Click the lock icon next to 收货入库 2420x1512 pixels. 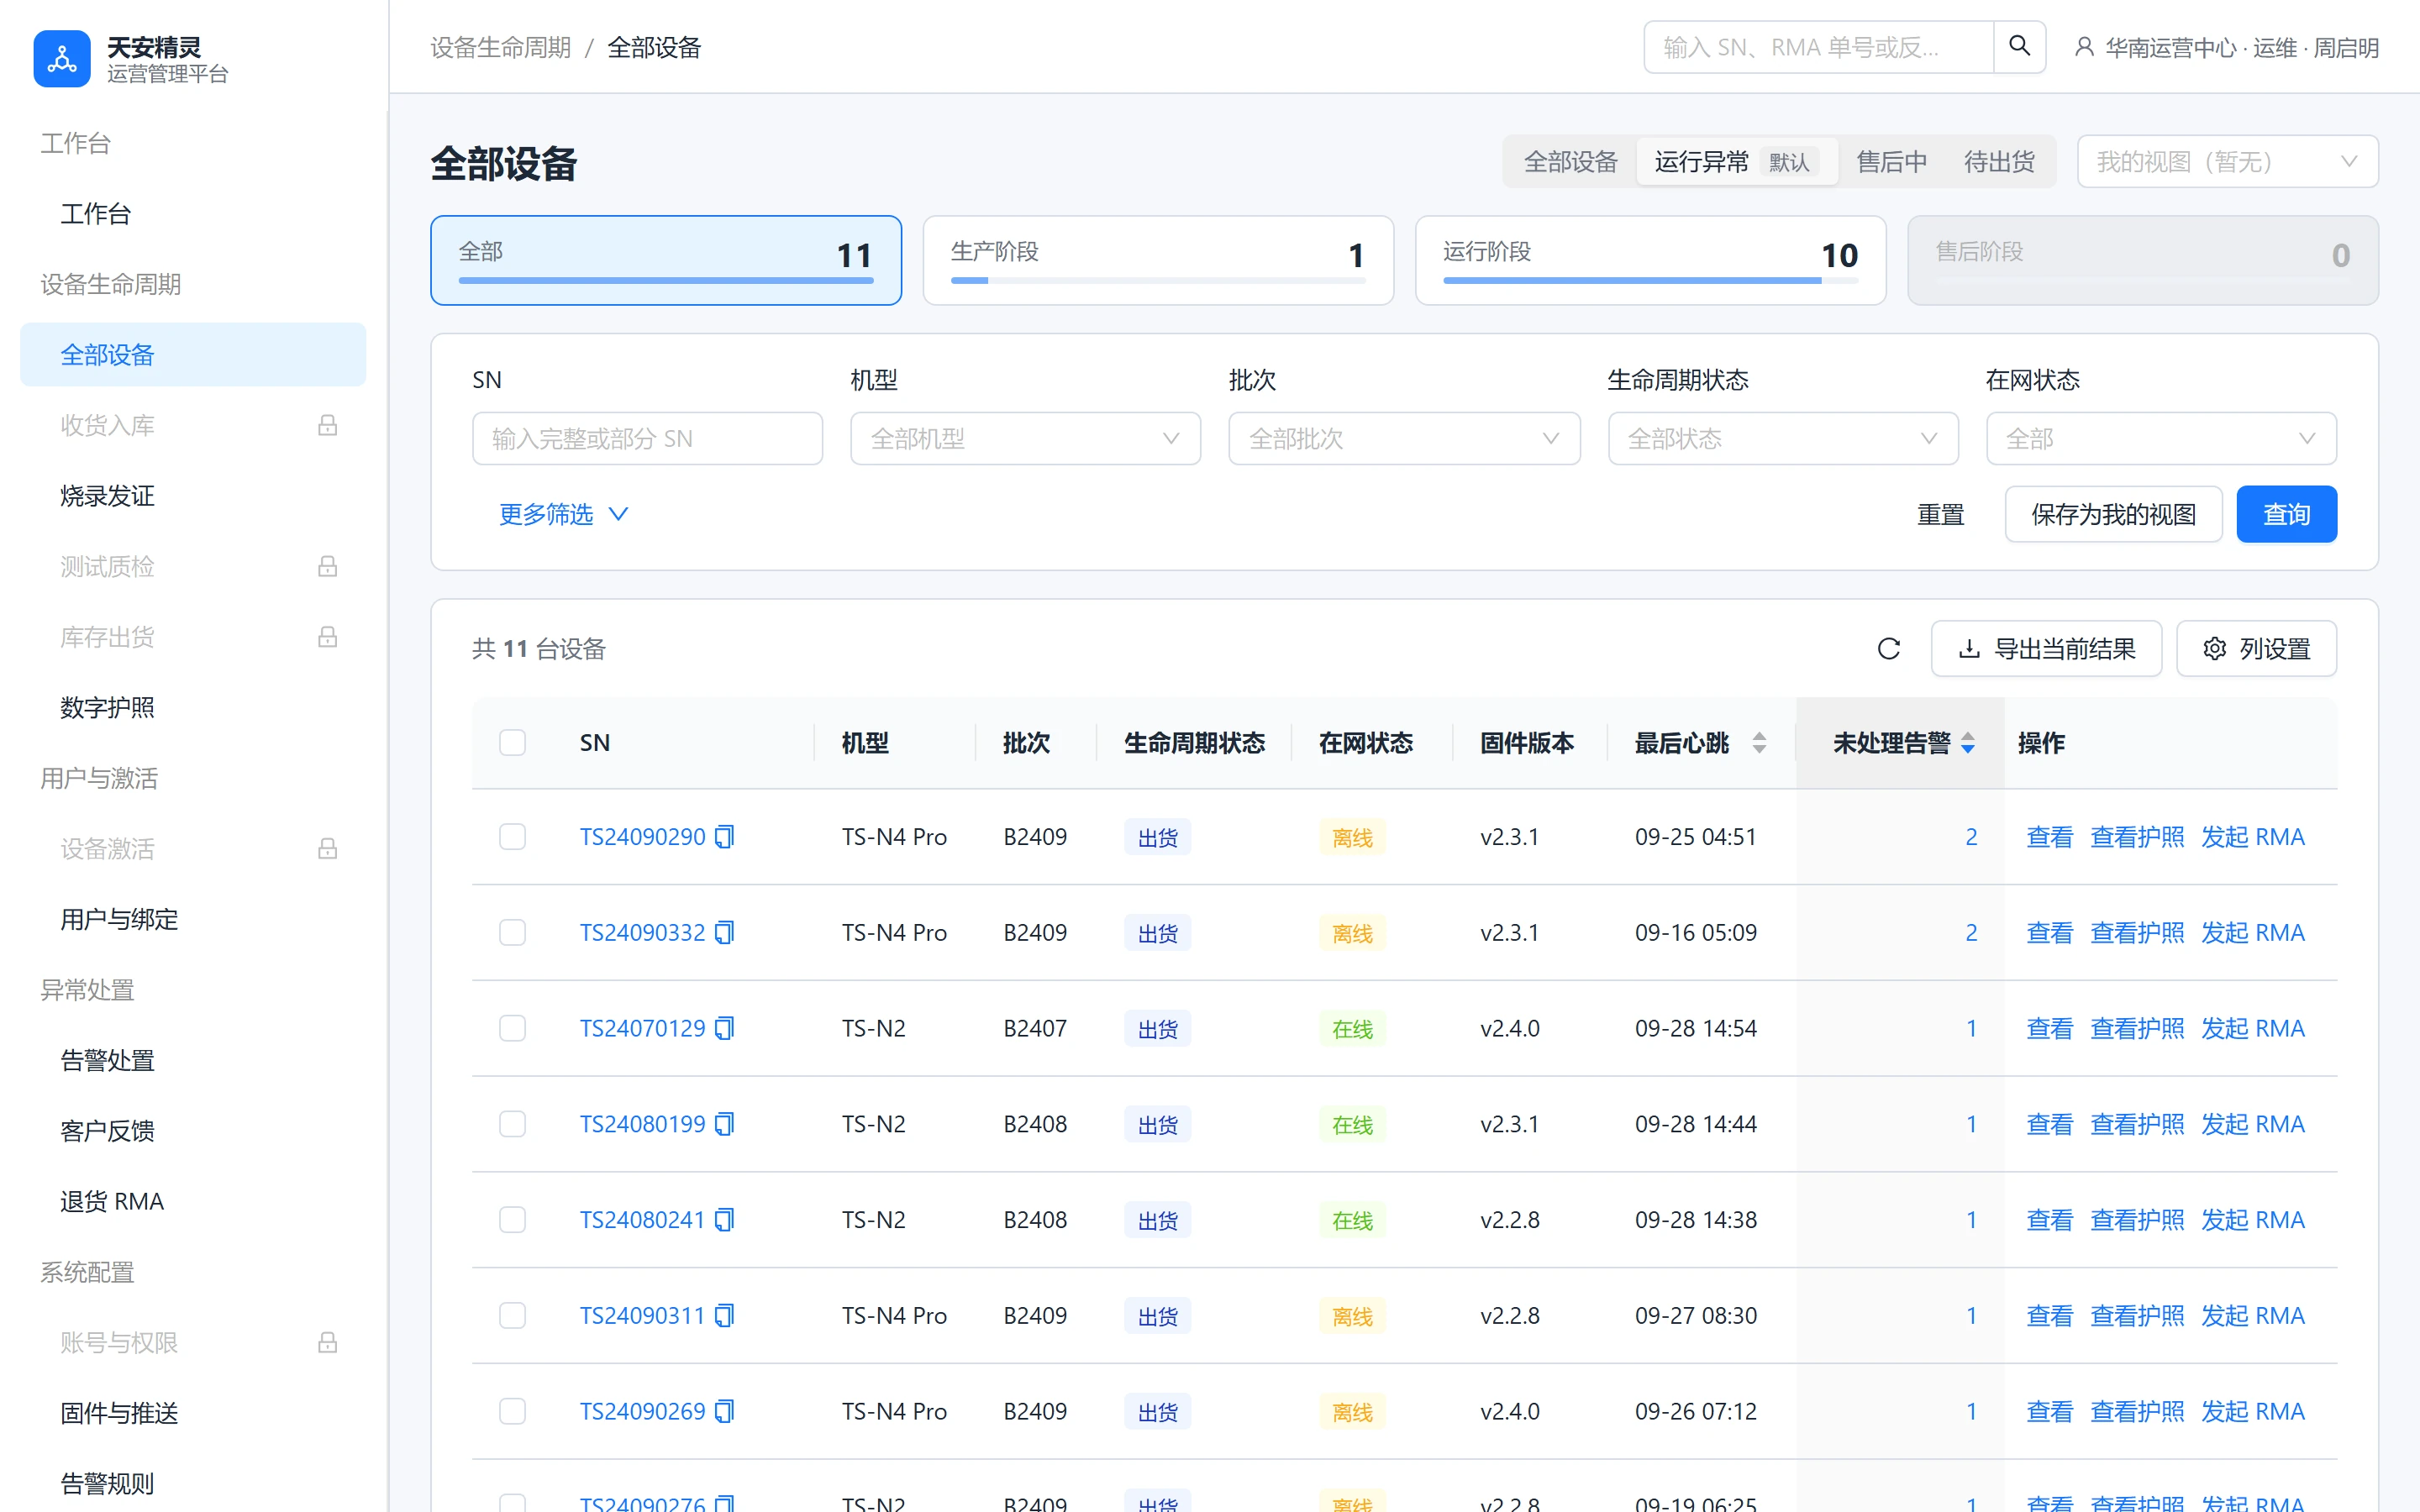(x=327, y=426)
